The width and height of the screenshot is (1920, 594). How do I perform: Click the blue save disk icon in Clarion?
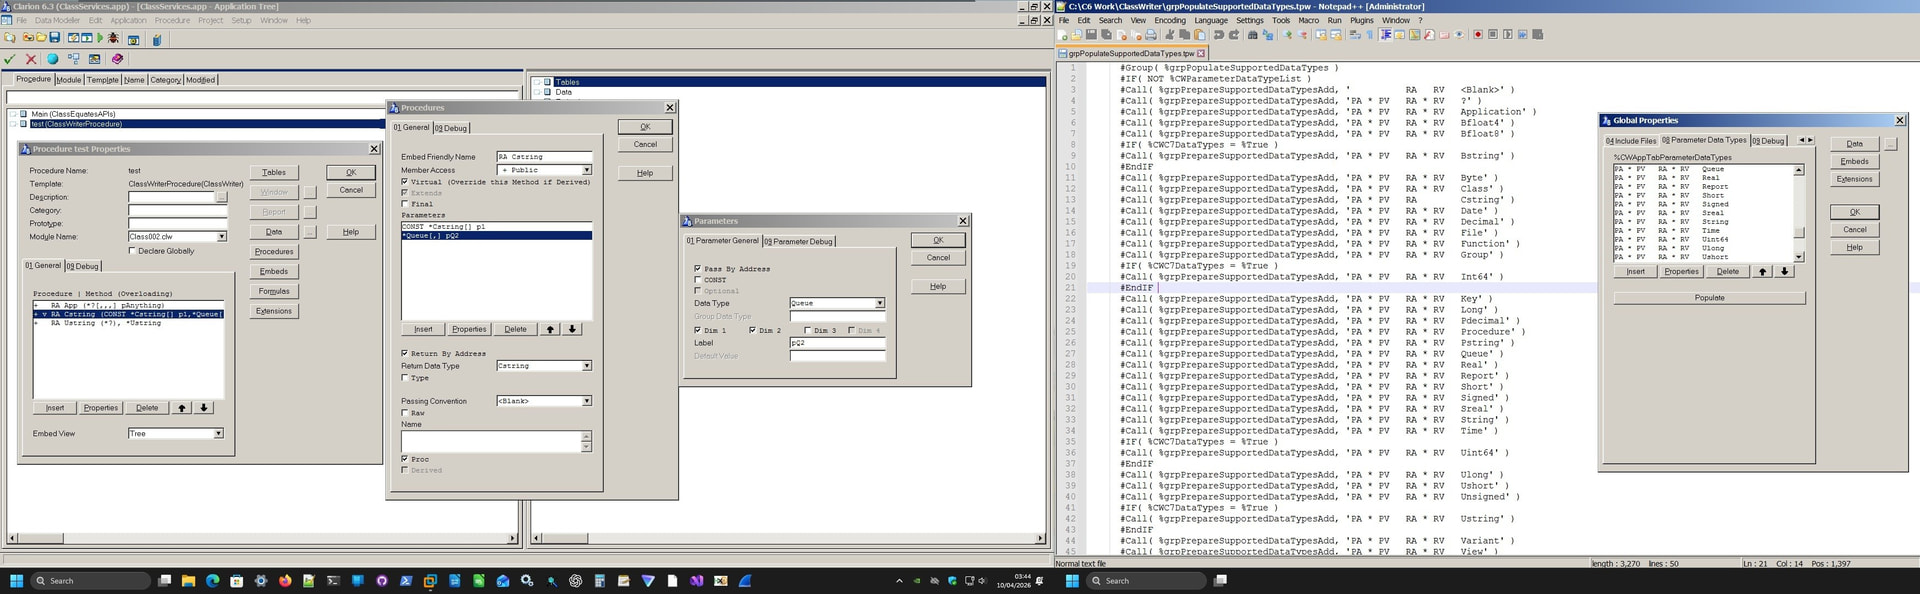55,38
